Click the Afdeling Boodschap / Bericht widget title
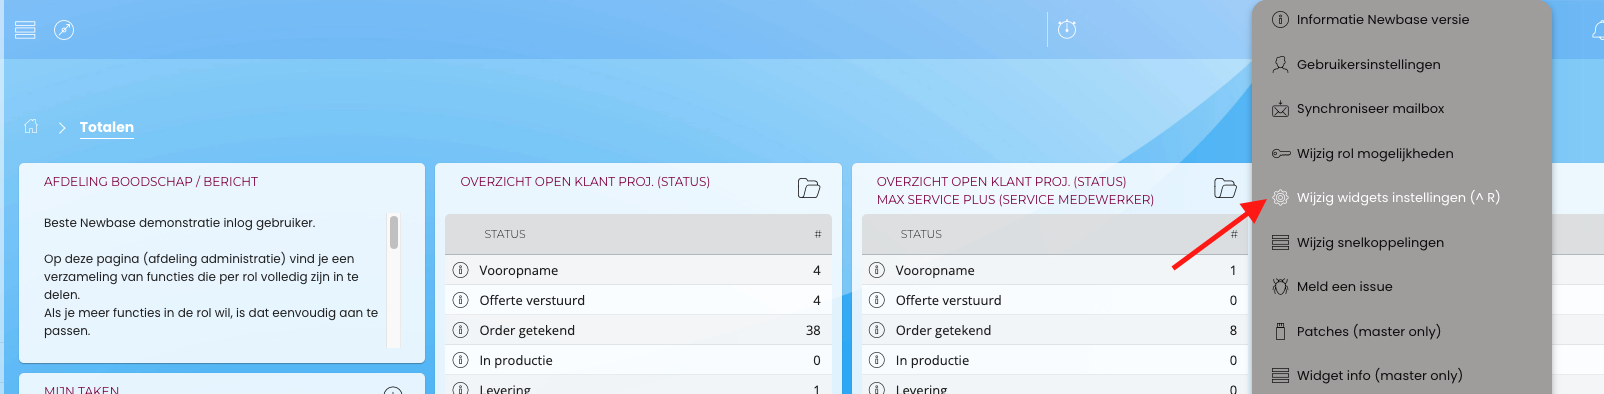This screenshot has height=394, width=1604. [x=151, y=181]
